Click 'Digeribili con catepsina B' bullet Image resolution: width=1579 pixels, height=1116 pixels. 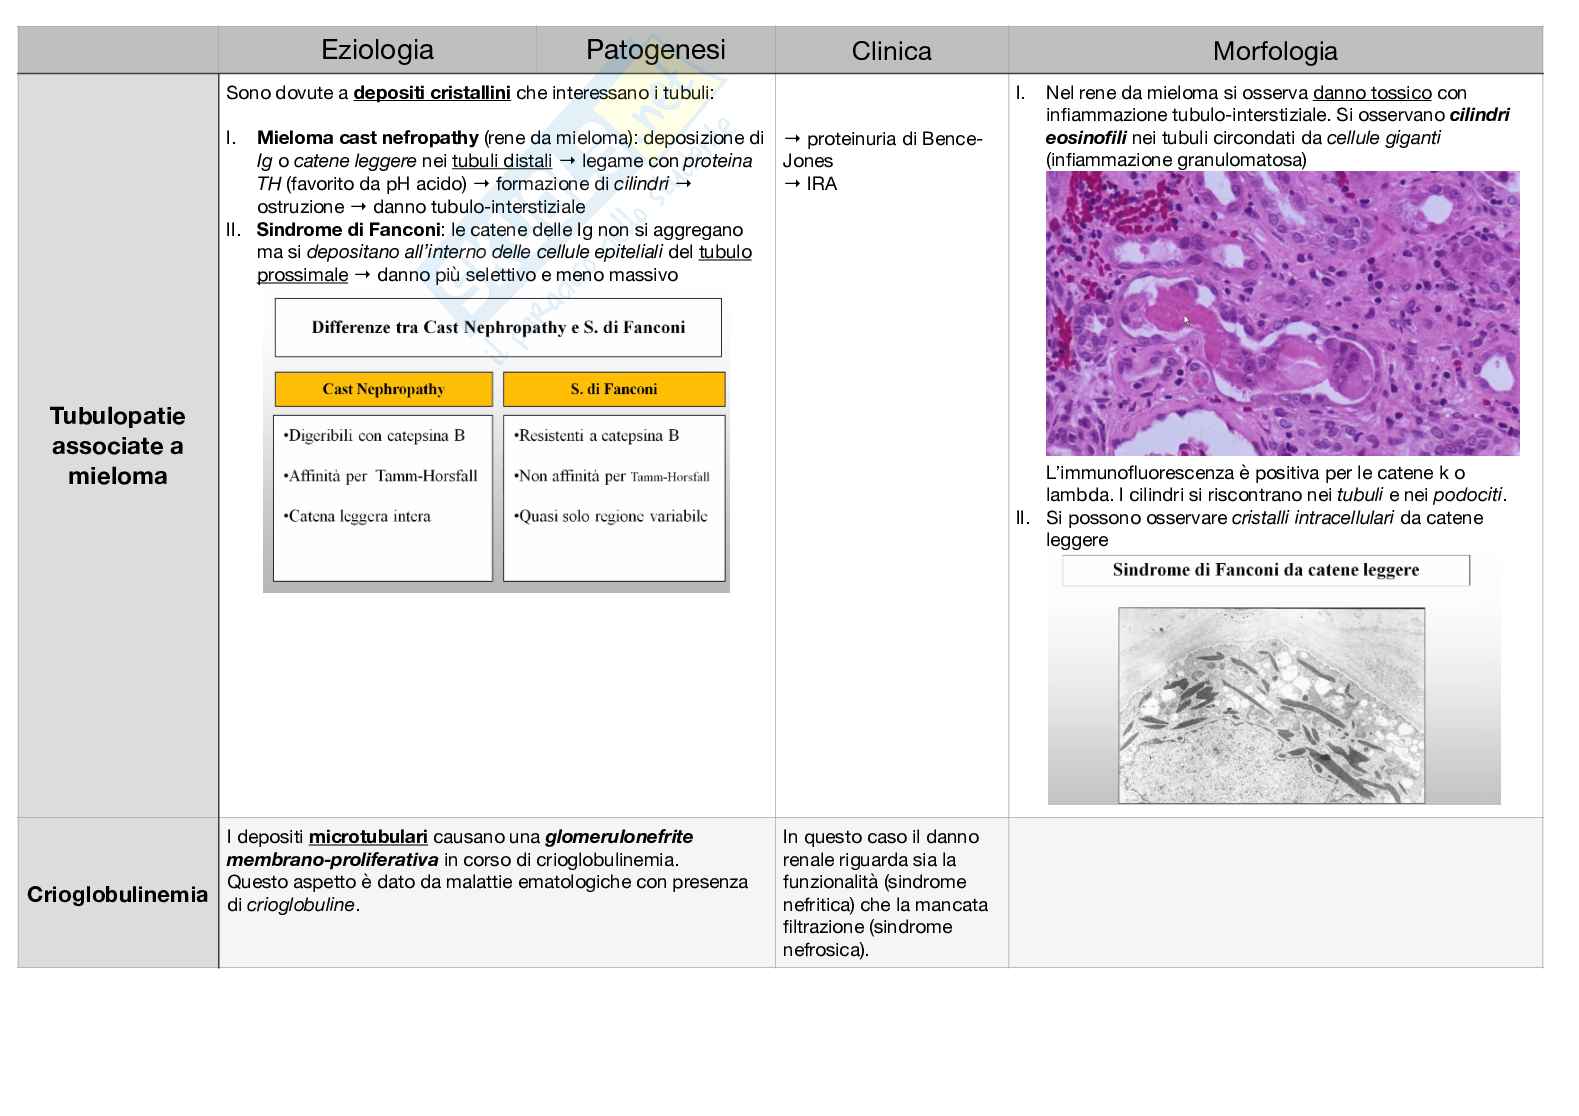pos(374,436)
